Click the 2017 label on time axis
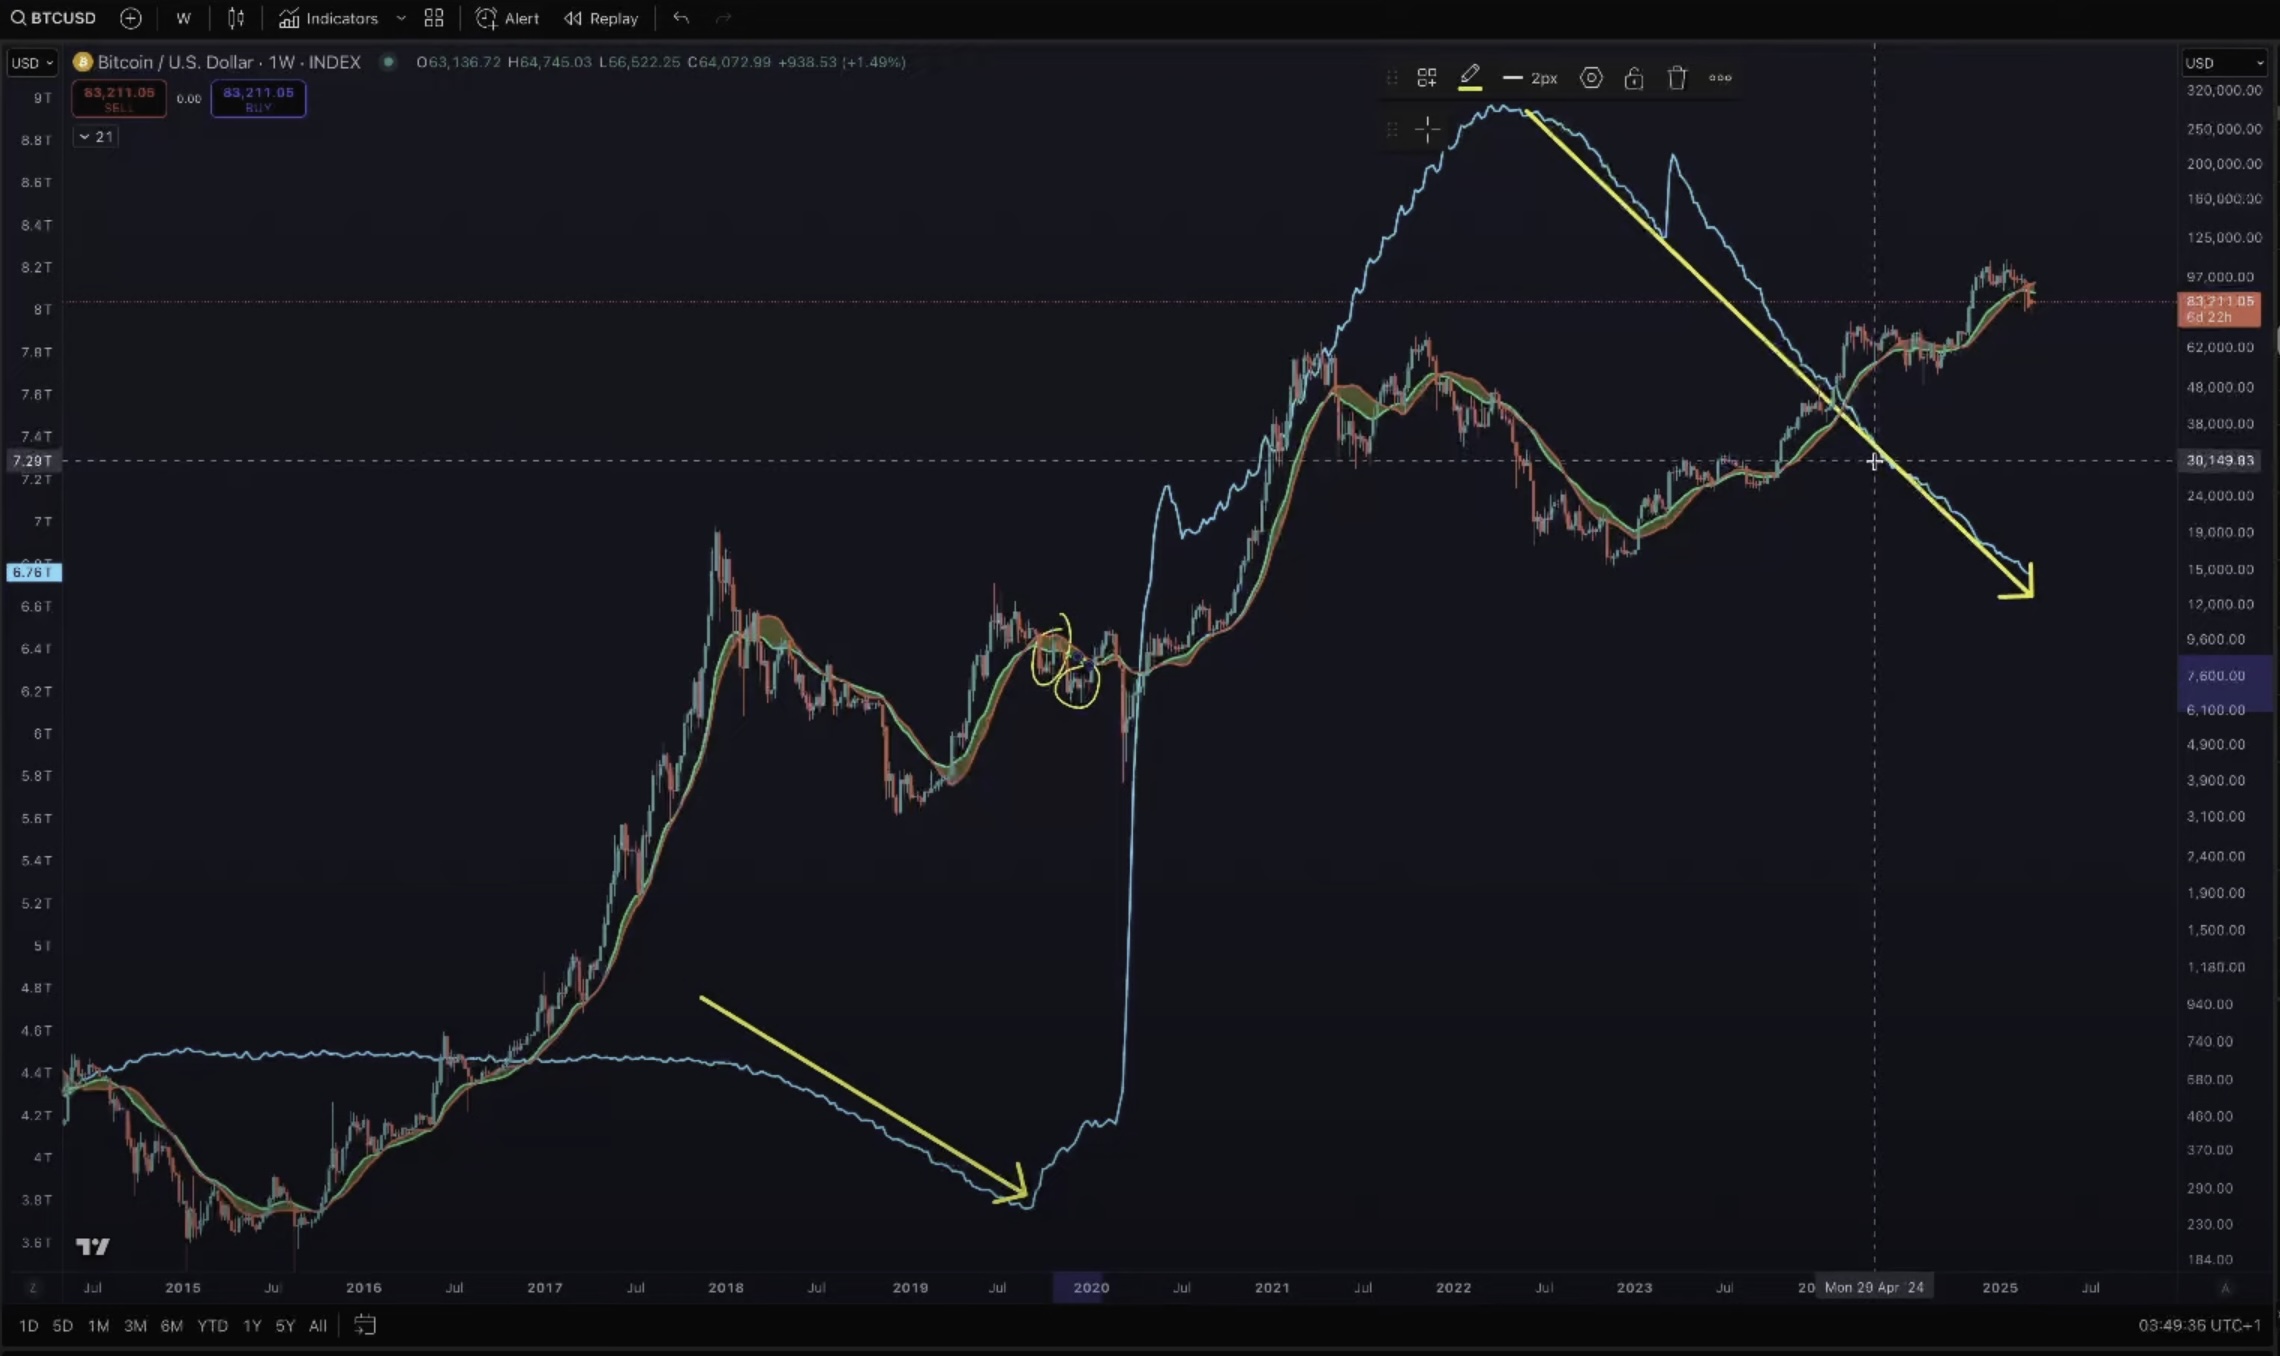Image resolution: width=2280 pixels, height=1356 pixels. coord(545,1288)
